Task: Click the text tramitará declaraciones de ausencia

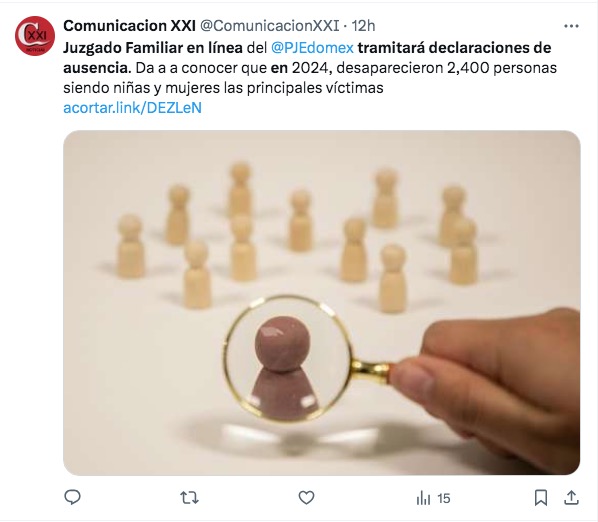Action: (x=307, y=58)
